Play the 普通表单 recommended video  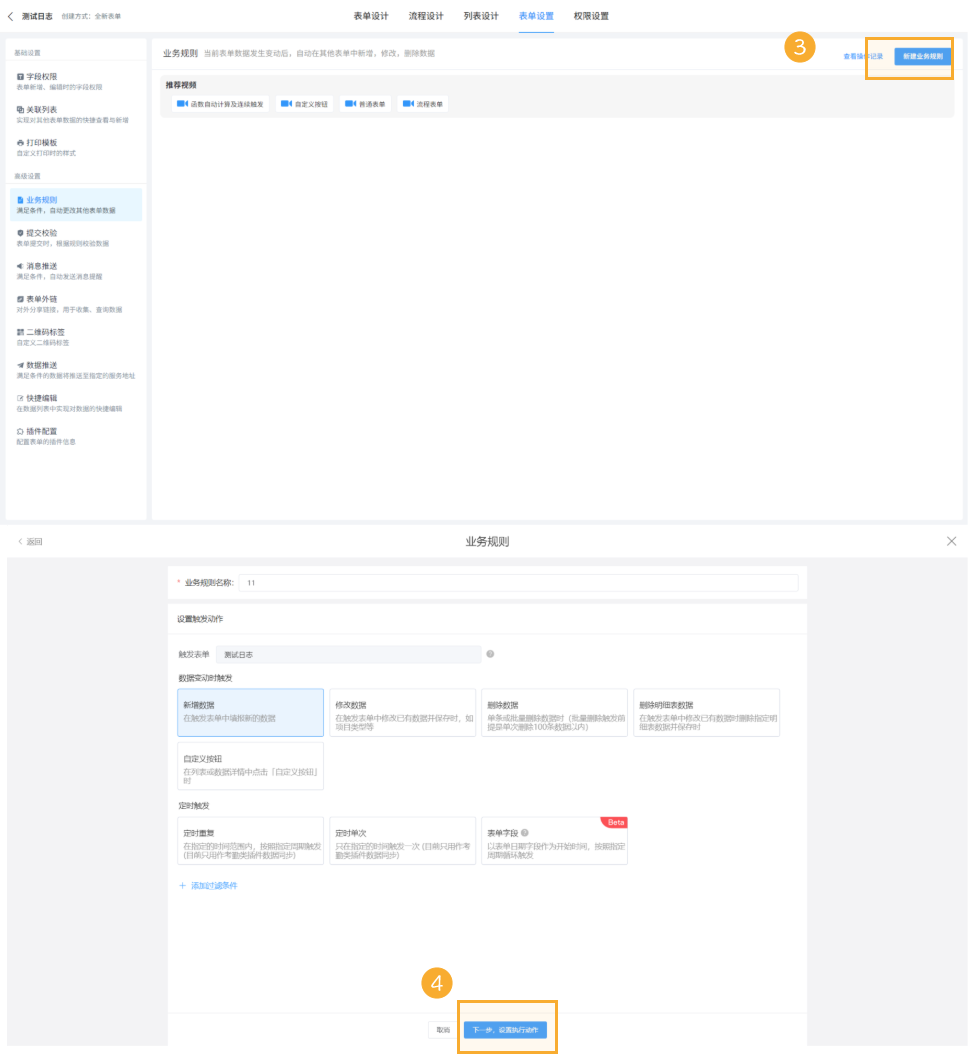pyautogui.click(x=365, y=104)
